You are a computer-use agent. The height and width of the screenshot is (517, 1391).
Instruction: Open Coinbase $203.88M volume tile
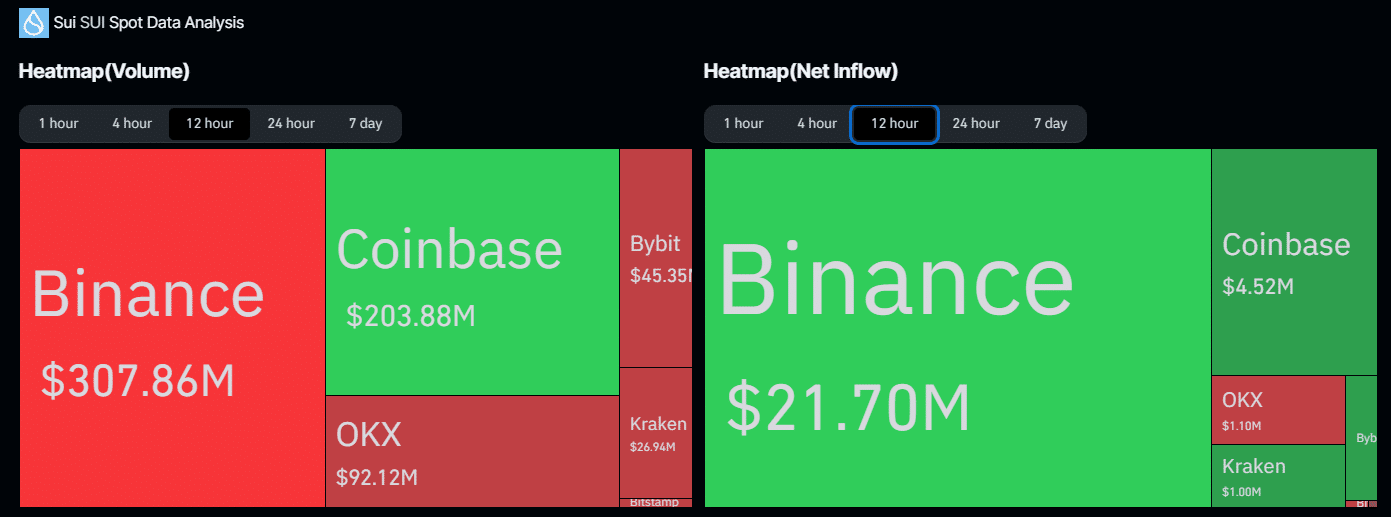[472, 272]
